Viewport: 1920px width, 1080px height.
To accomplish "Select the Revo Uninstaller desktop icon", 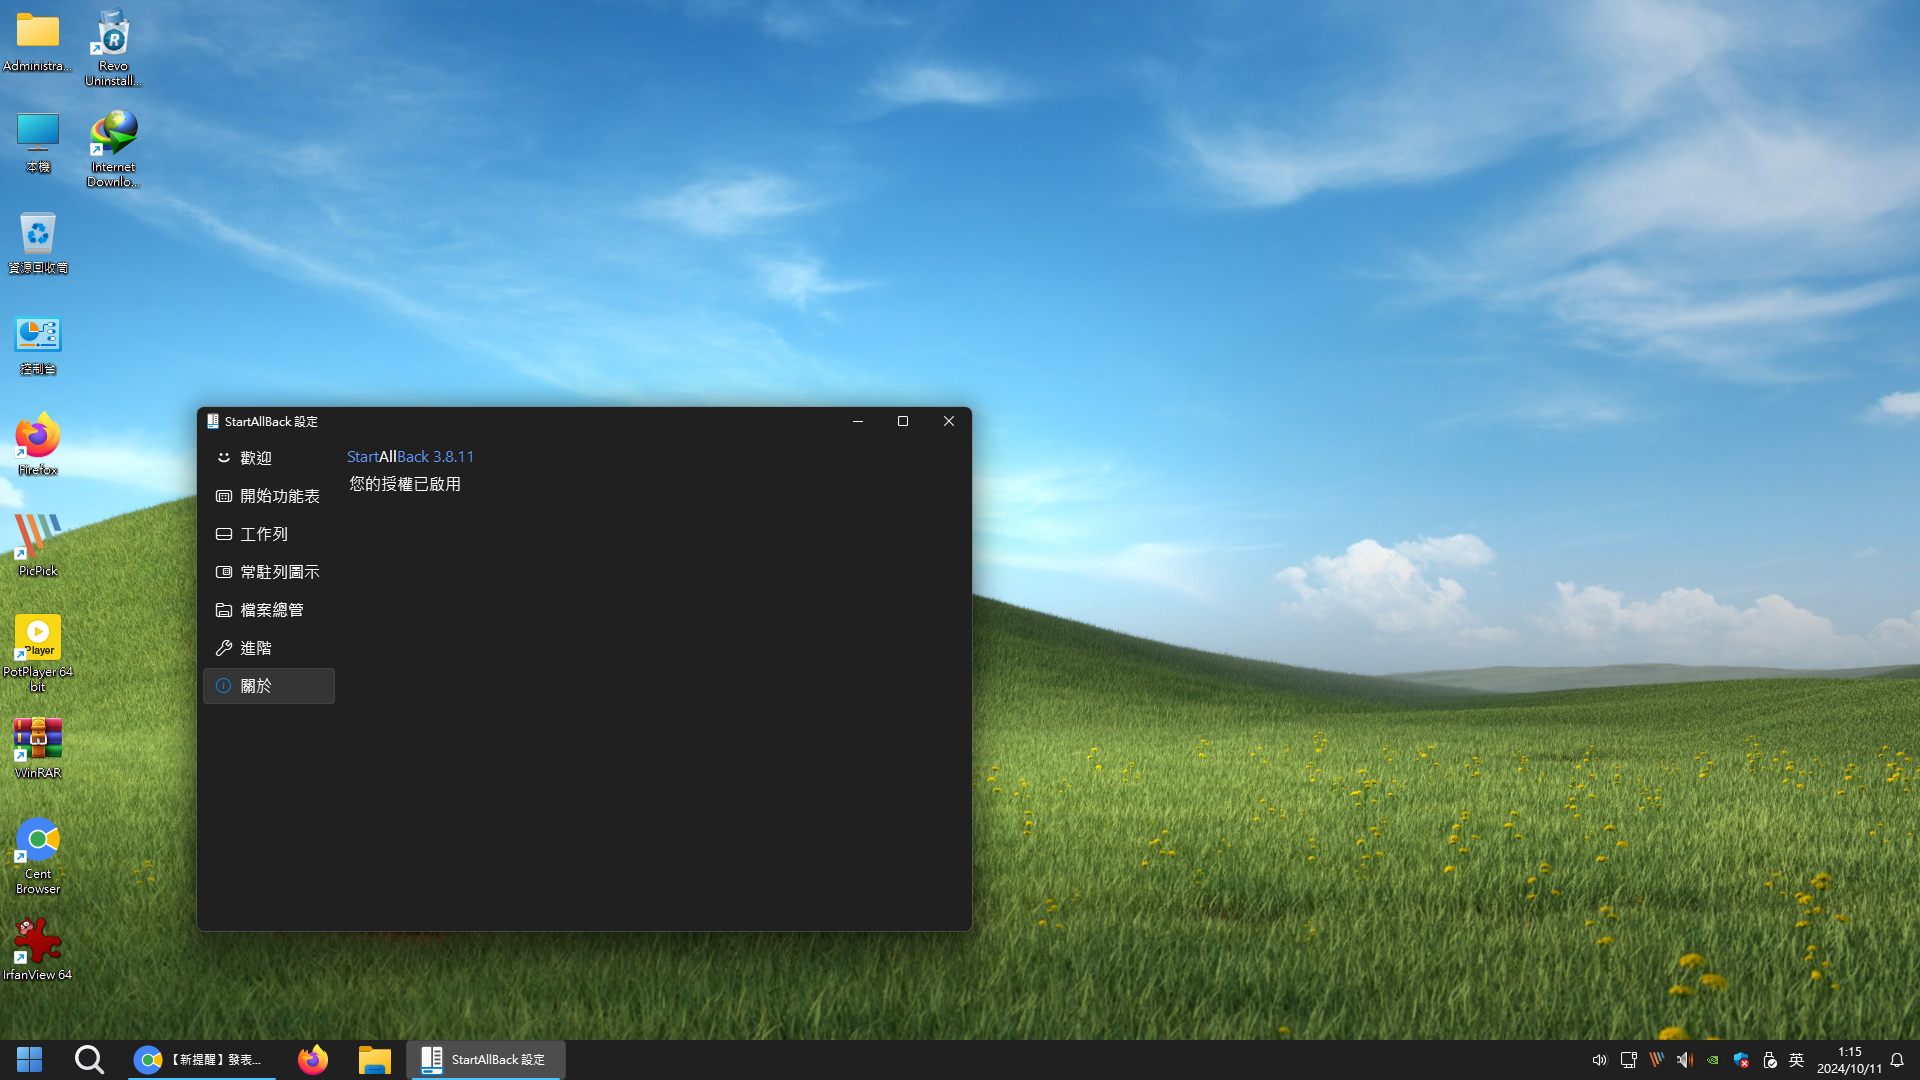I will tap(113, 48).
